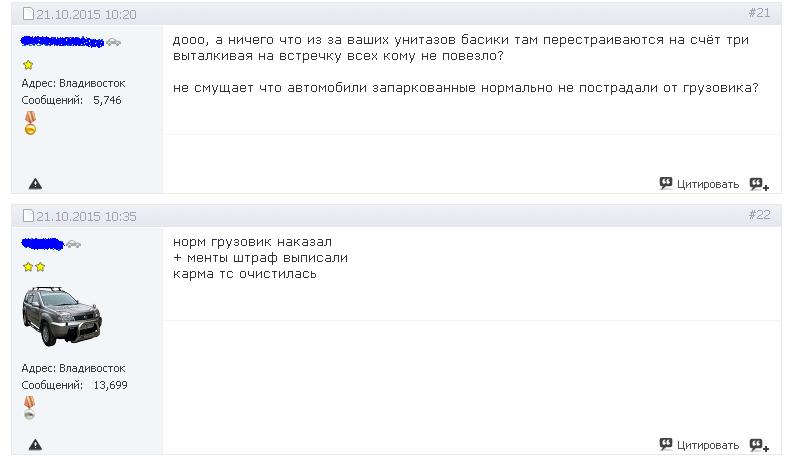The image size is (790, 461).
Task: Click the post document icon beside 21.10.2015 10:35
Action: (29, 215)
